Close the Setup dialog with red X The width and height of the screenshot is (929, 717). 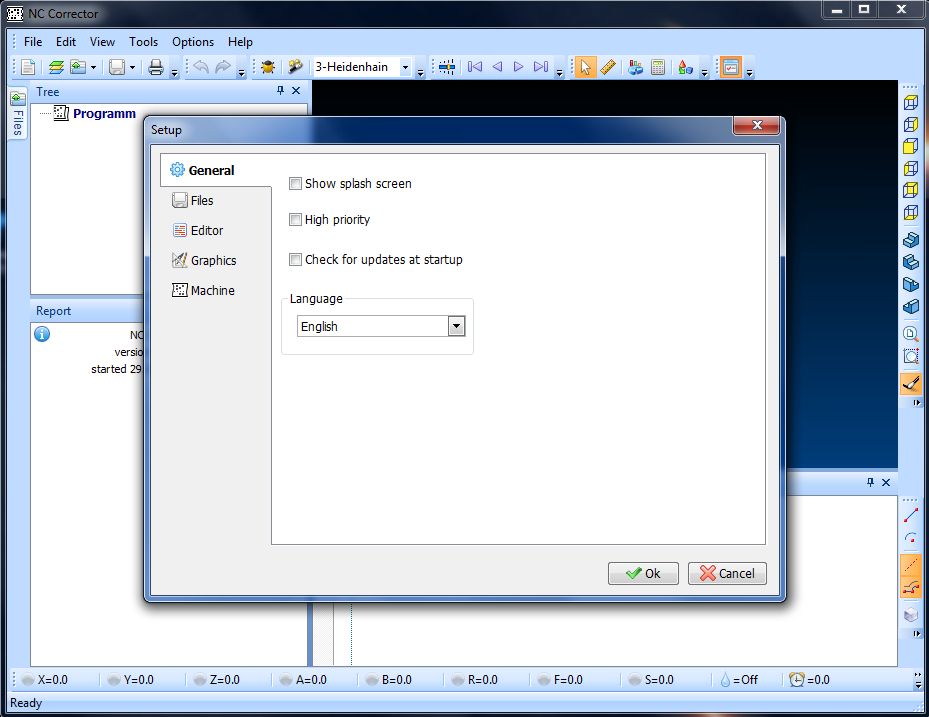[x=757, y=125]
